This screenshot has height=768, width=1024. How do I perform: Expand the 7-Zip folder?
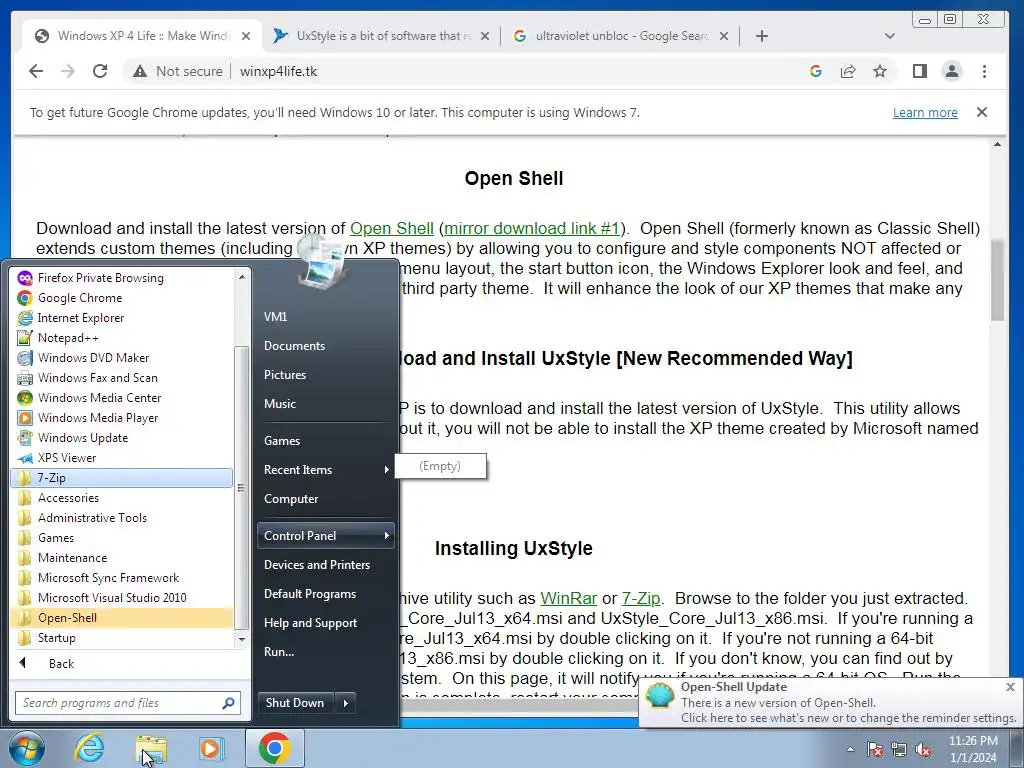coord(122,478)
